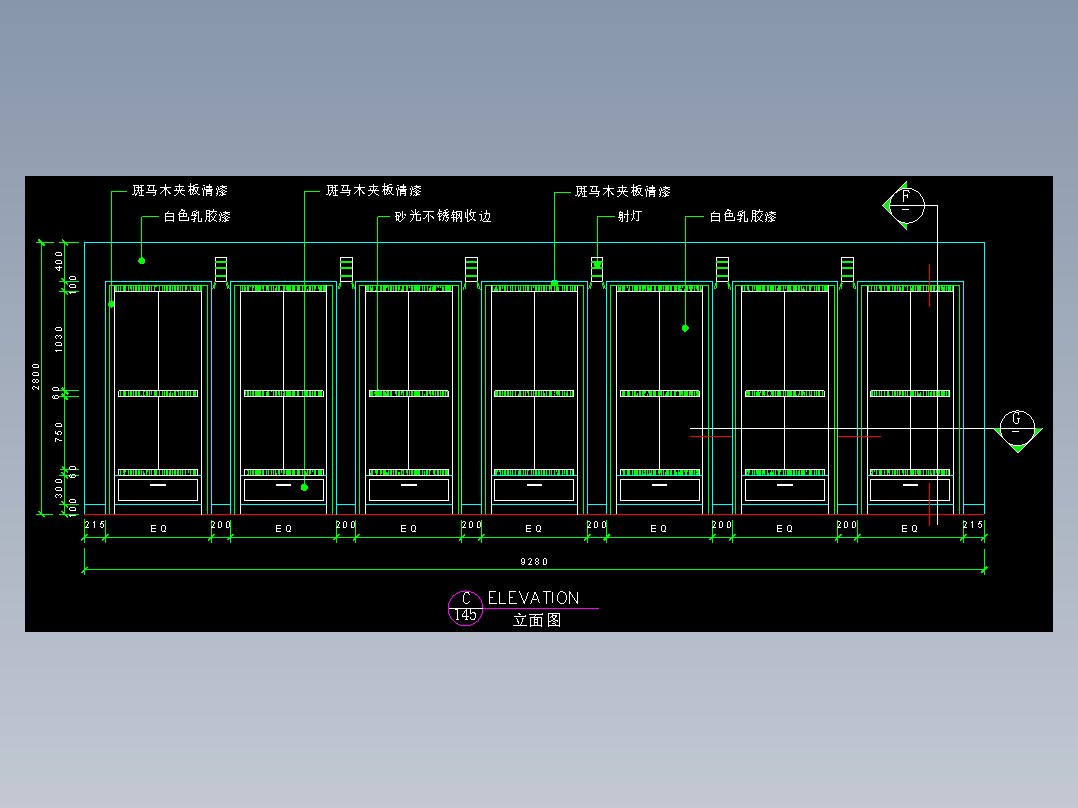Pick the overall width dimension 9280
Image resolution: width=1078 pixels, height=808 pixels.
pyautogui.click(x=534, y=562)
